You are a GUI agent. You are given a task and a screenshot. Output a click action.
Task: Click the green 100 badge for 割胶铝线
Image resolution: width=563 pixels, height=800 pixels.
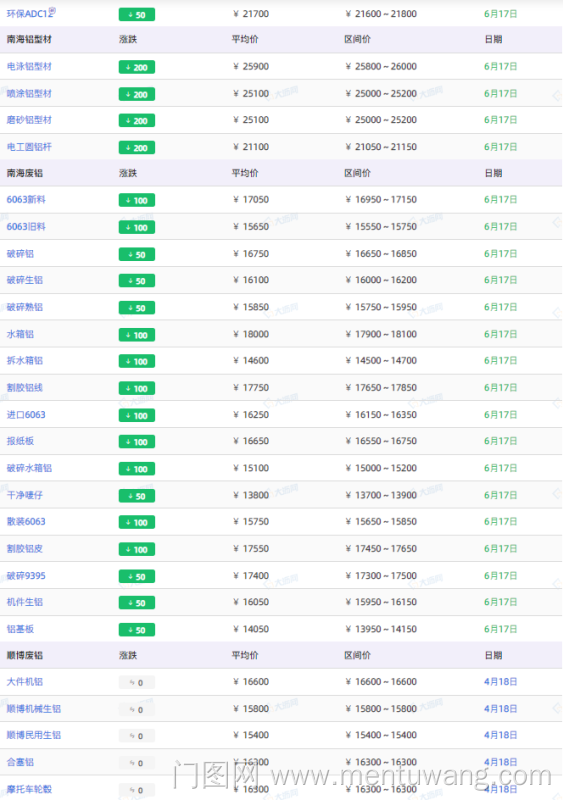coord(137,388)
